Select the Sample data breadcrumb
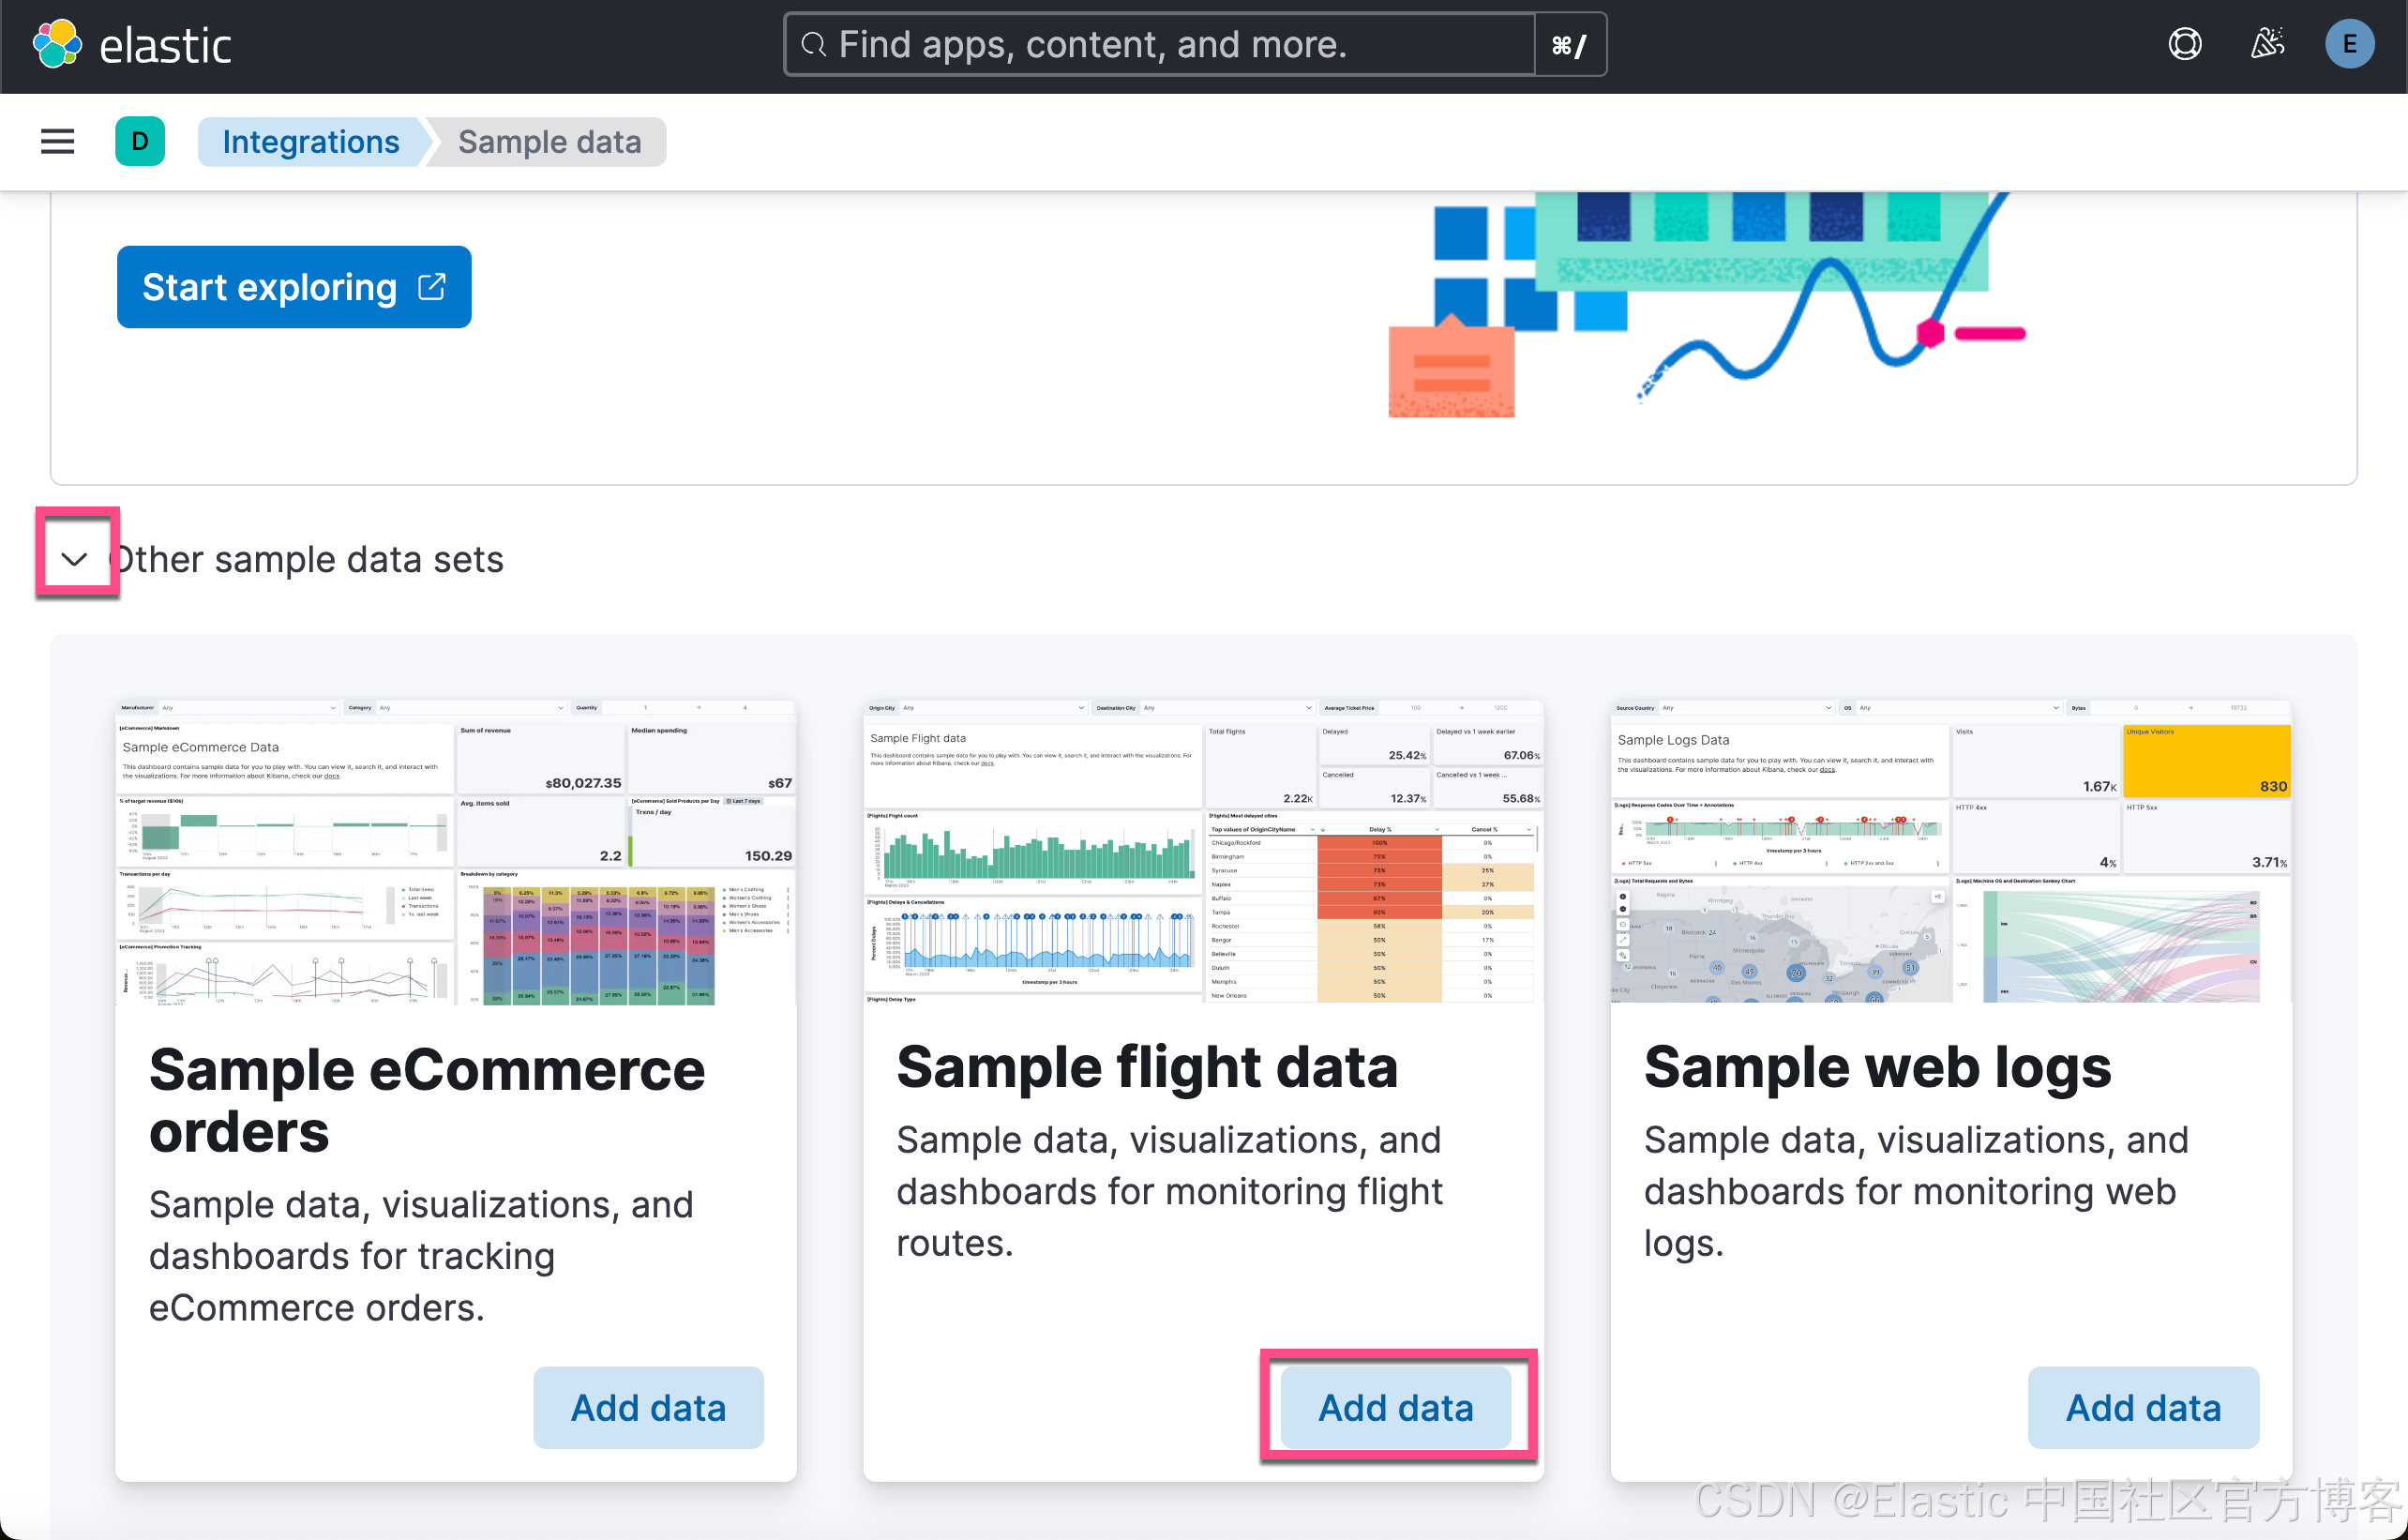Image resolution: width=2408 pixels, height=1540 pixels. [549, 142]
